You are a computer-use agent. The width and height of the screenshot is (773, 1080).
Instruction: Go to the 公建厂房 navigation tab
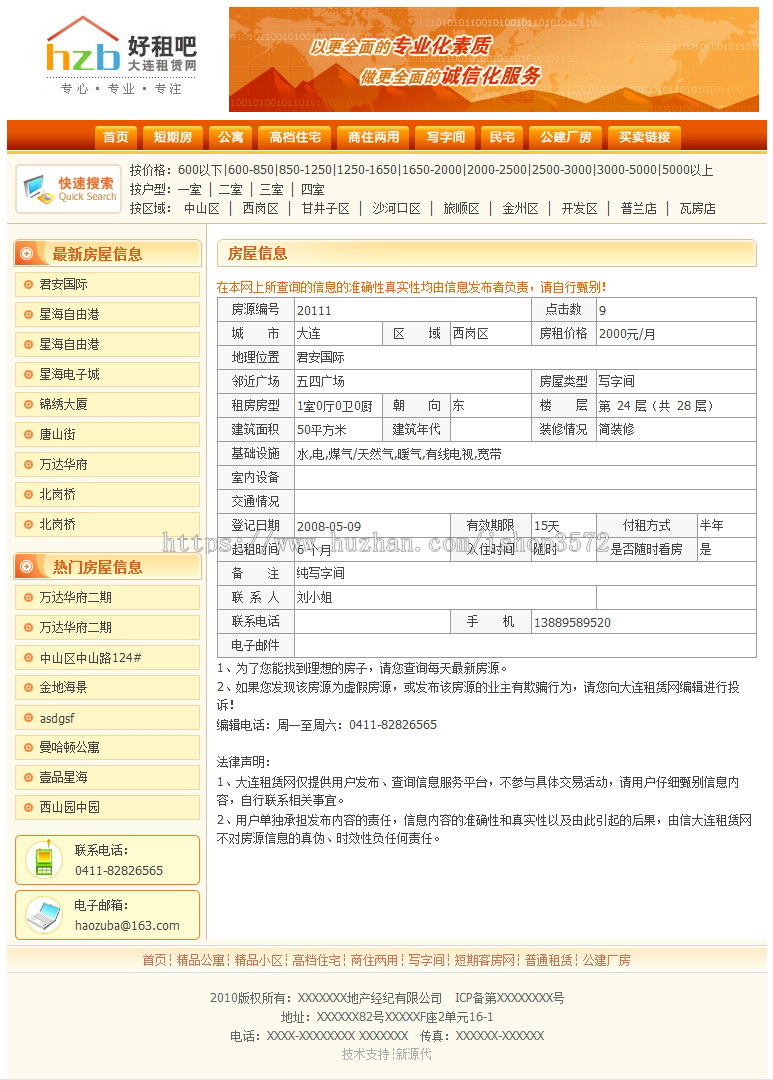point(566,137)
